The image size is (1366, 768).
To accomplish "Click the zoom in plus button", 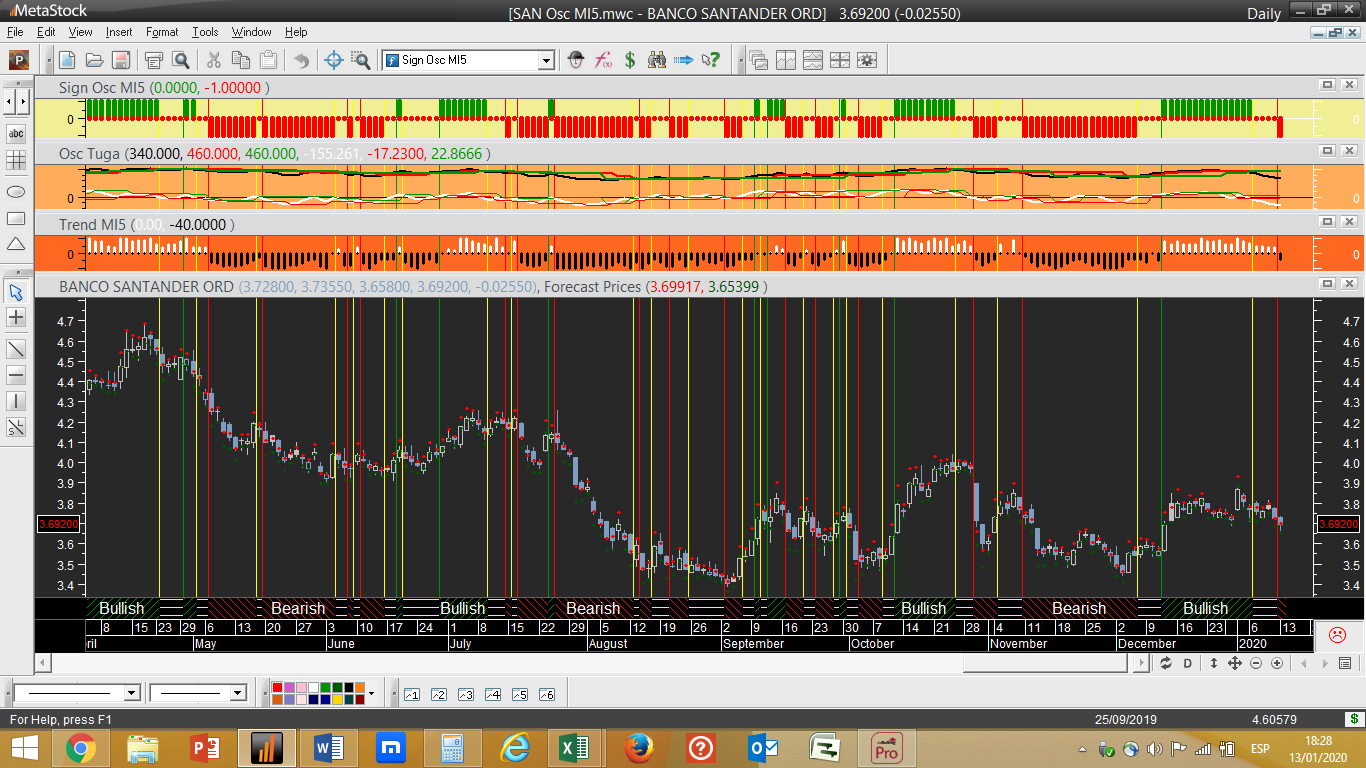I will [1277, 664].
